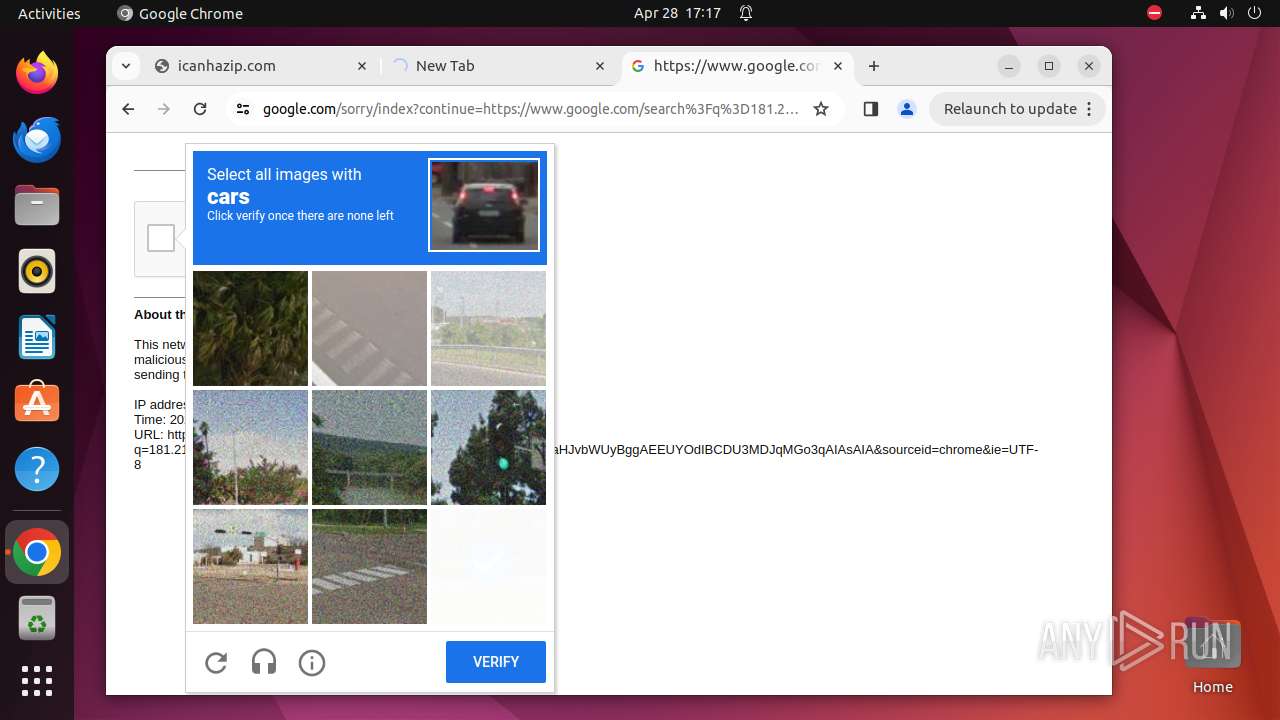1280x720 pixels.
Task: Close the icanhazip.com tab
Action: pyautogui.click(x=362, y=66)
